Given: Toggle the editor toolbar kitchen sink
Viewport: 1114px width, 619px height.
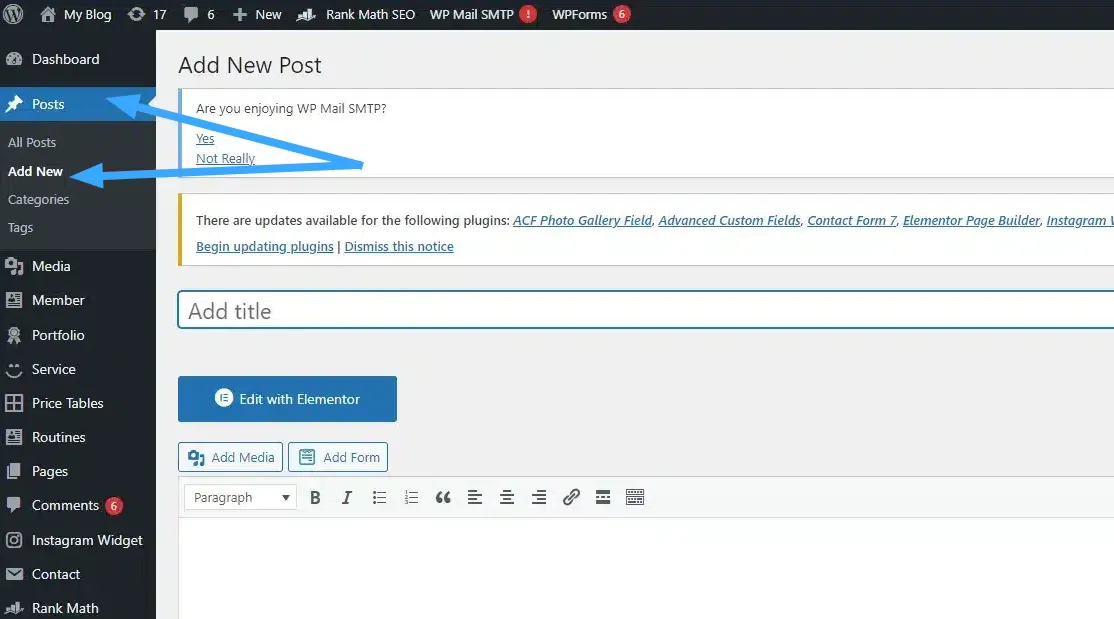Looking at the screenshot, I should (x=635, y=497).
